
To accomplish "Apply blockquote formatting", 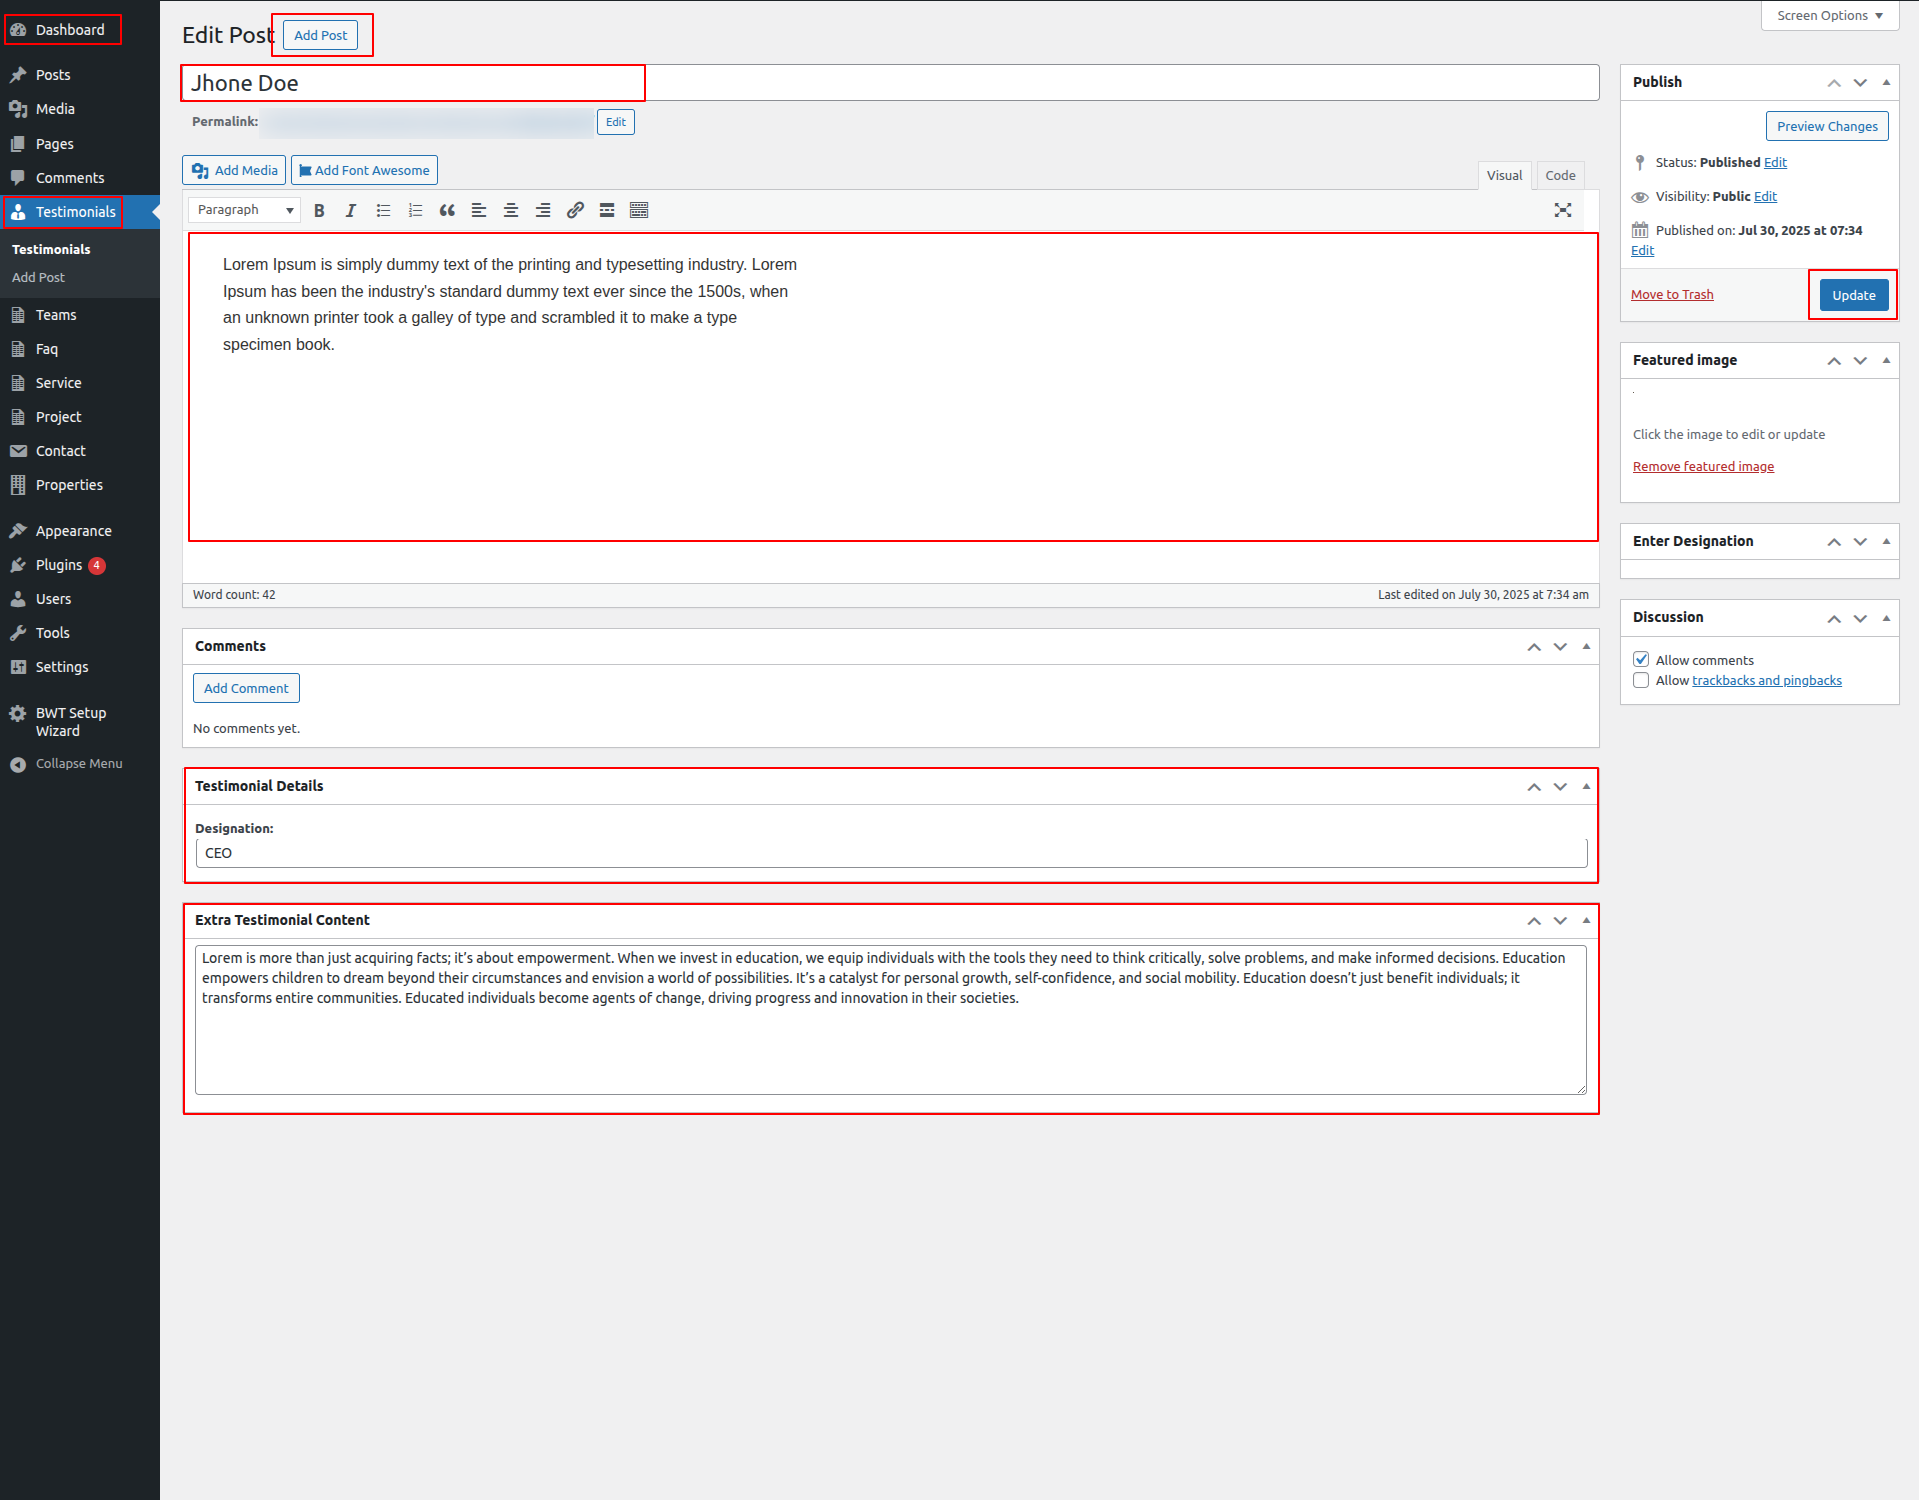I will (447, 210).
